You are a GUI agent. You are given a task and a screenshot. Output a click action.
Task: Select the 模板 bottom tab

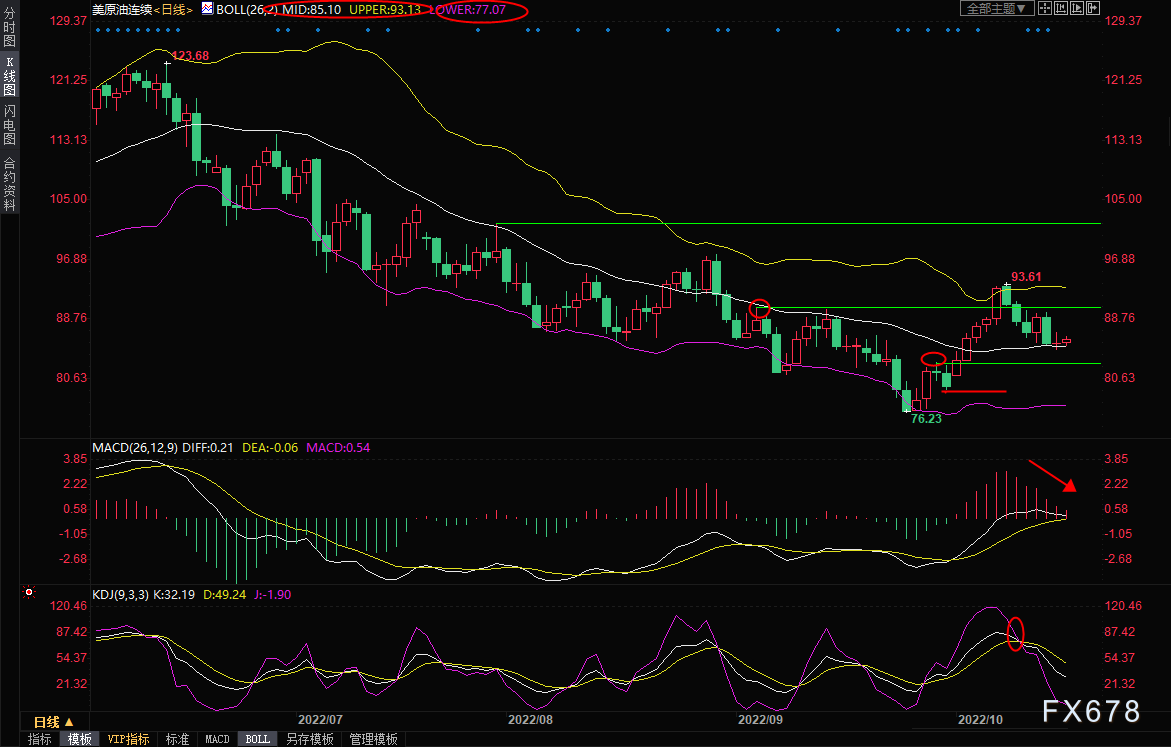click(79, 739)
